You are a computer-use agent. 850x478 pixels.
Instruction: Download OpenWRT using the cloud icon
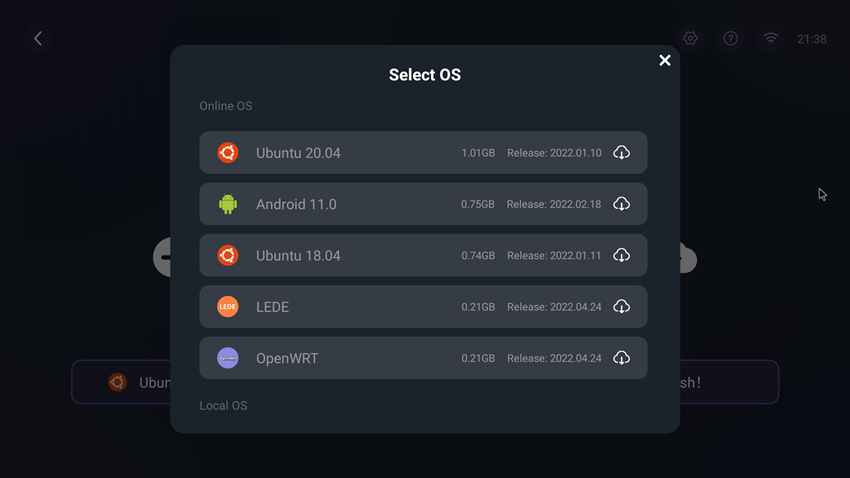(621, 358)
